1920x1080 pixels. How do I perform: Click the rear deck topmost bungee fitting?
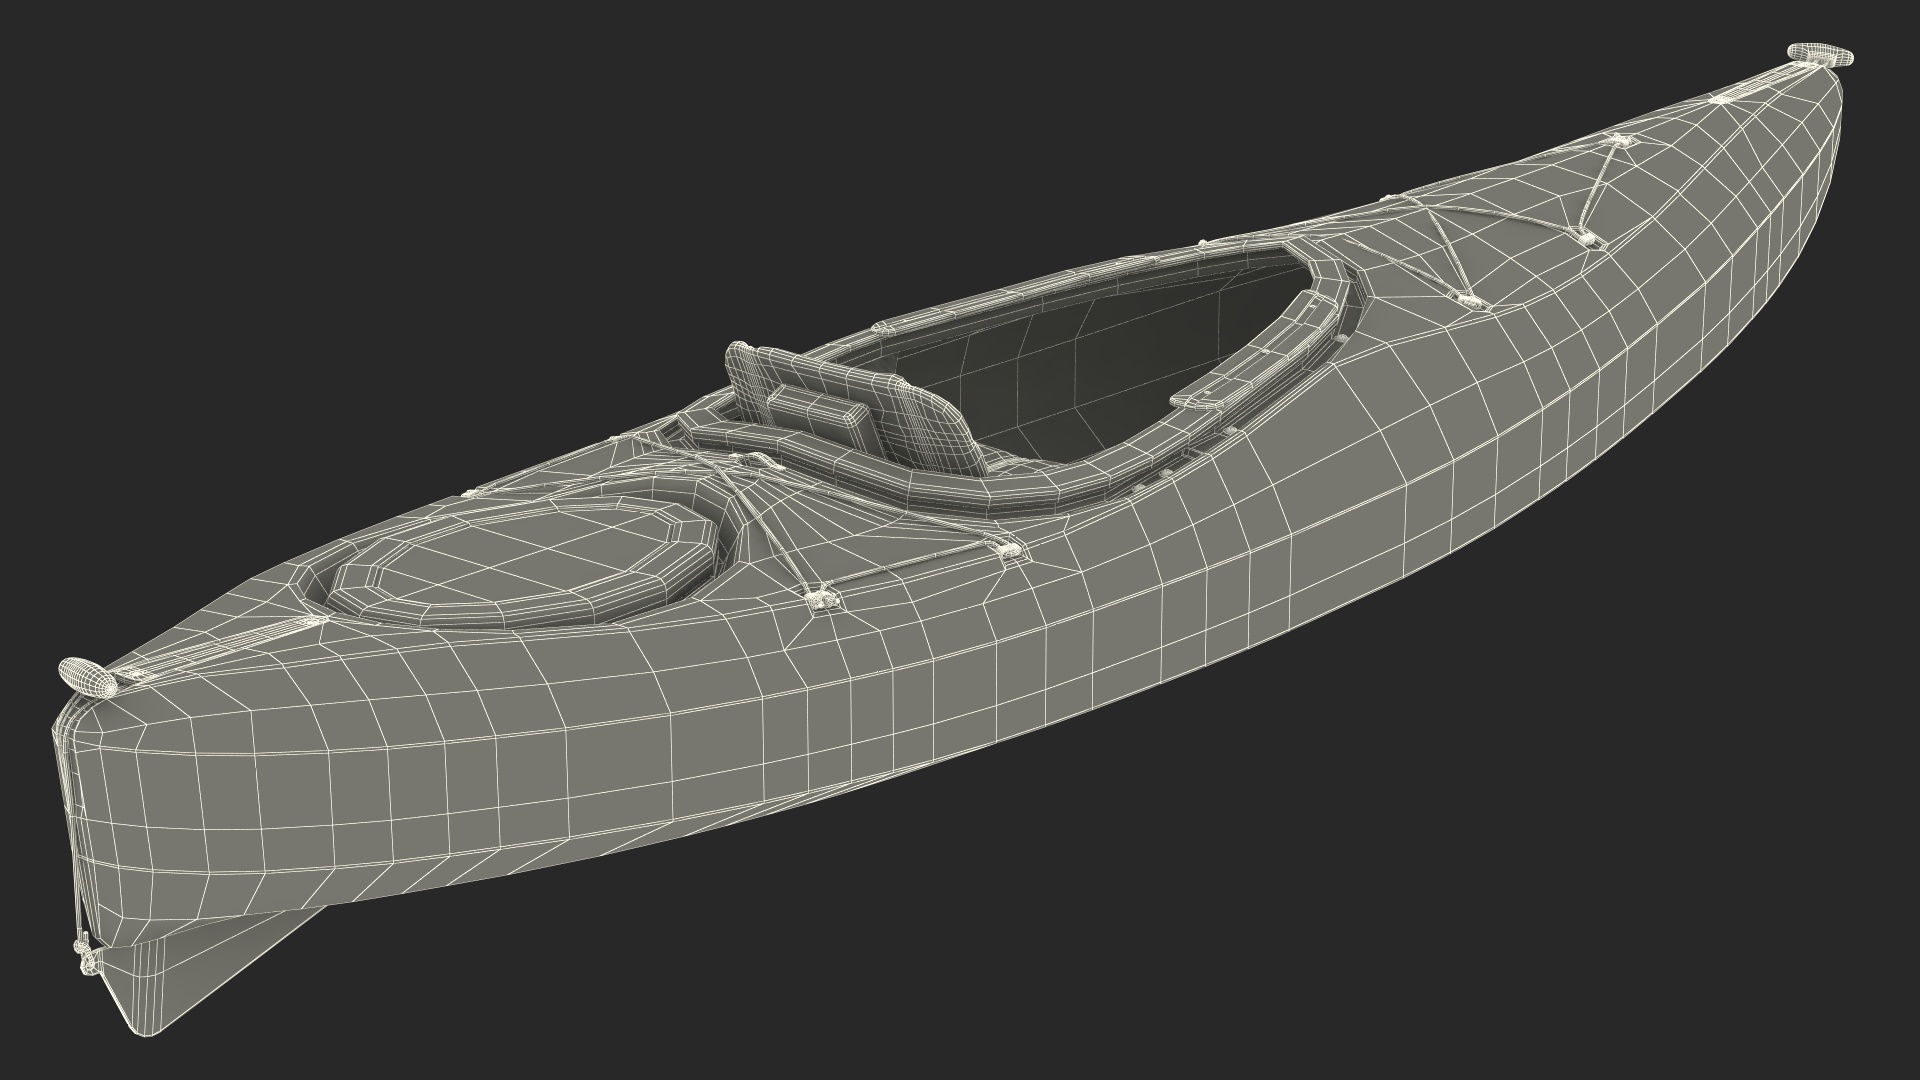1620,142
